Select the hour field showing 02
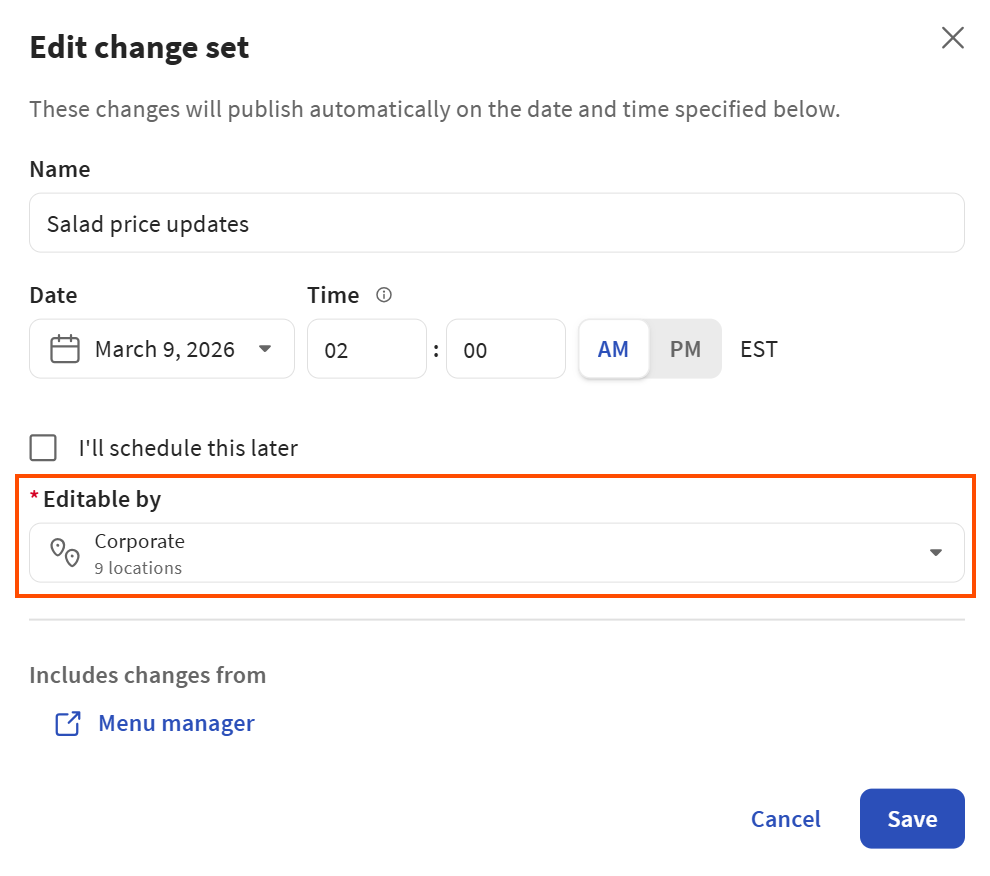 tap(366, 348)
